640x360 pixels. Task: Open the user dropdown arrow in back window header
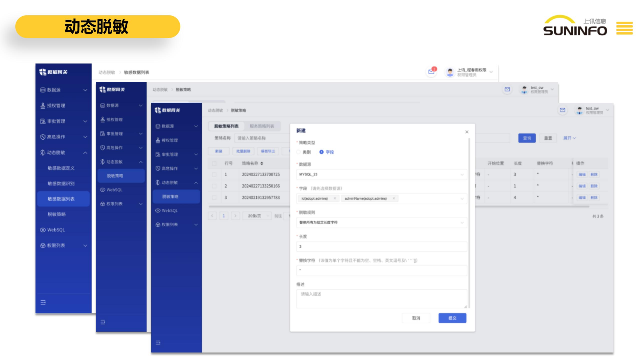tap(491, 72)
